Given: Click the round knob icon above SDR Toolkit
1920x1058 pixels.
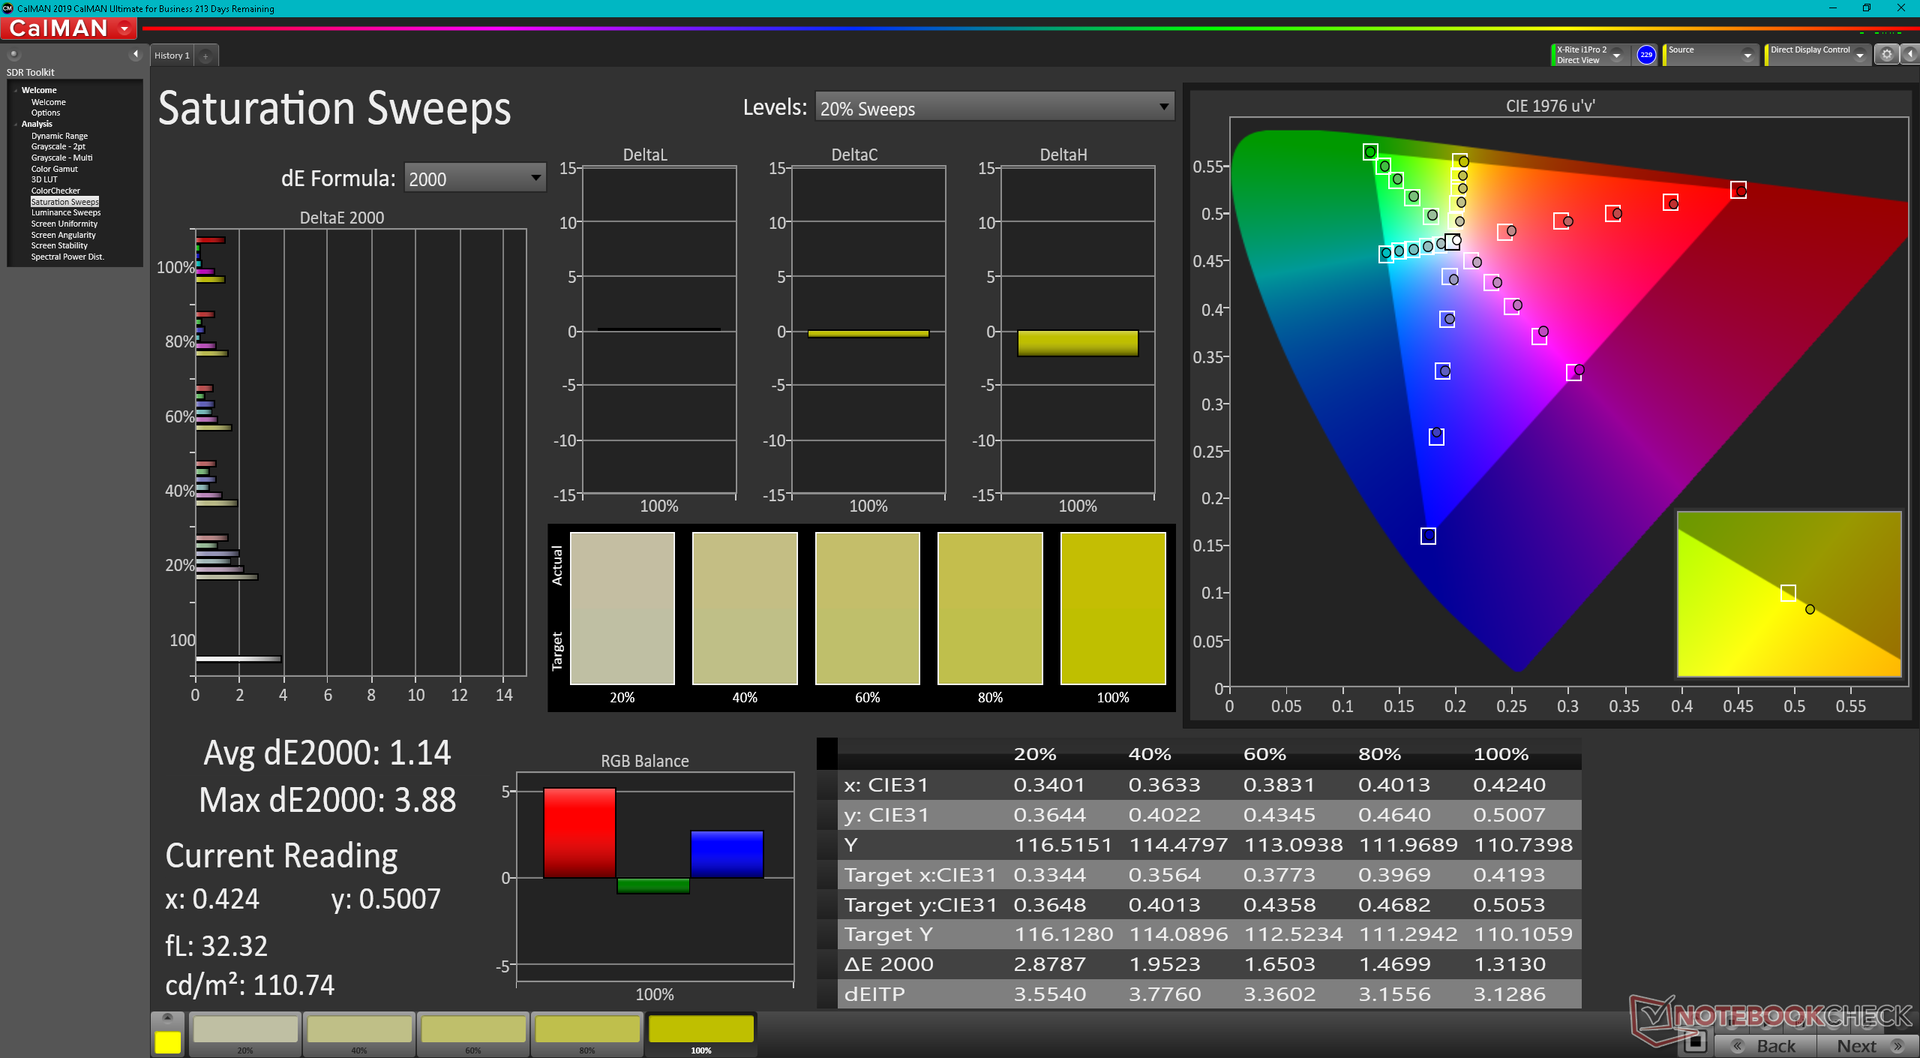Looking at the screenshot, I should pyautogui.click(x=14, y=55).
